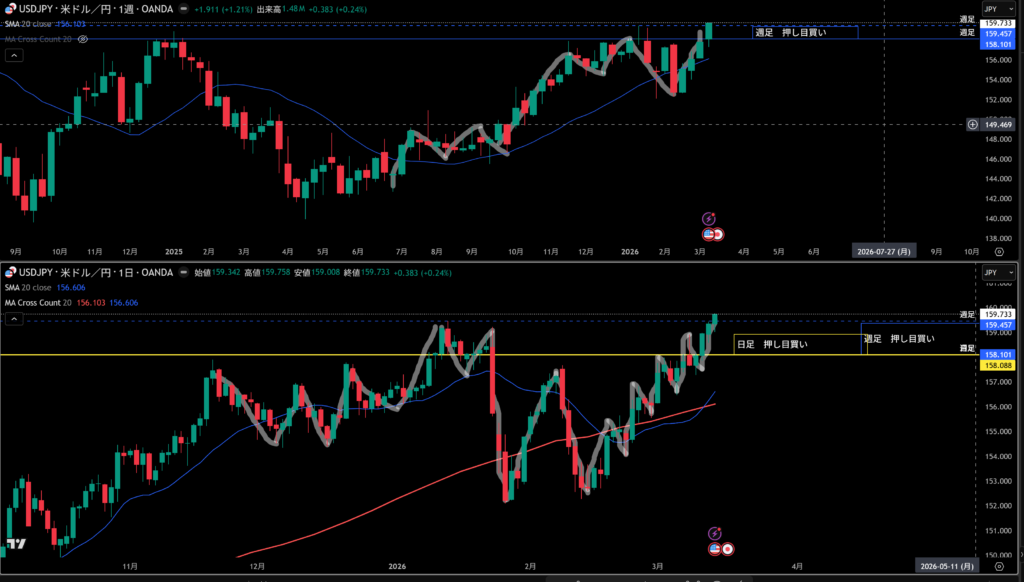The height and width of the screenshot is (582, 1024).
Task: Click the purple lightning event icon on daily chart
Action: [x=715, y=533]
